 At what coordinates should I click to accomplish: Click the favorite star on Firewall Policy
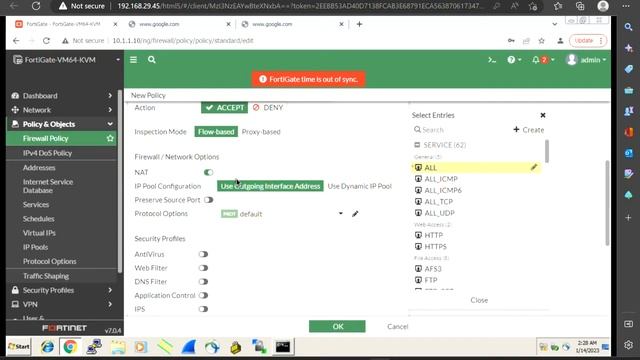point(110,138)
